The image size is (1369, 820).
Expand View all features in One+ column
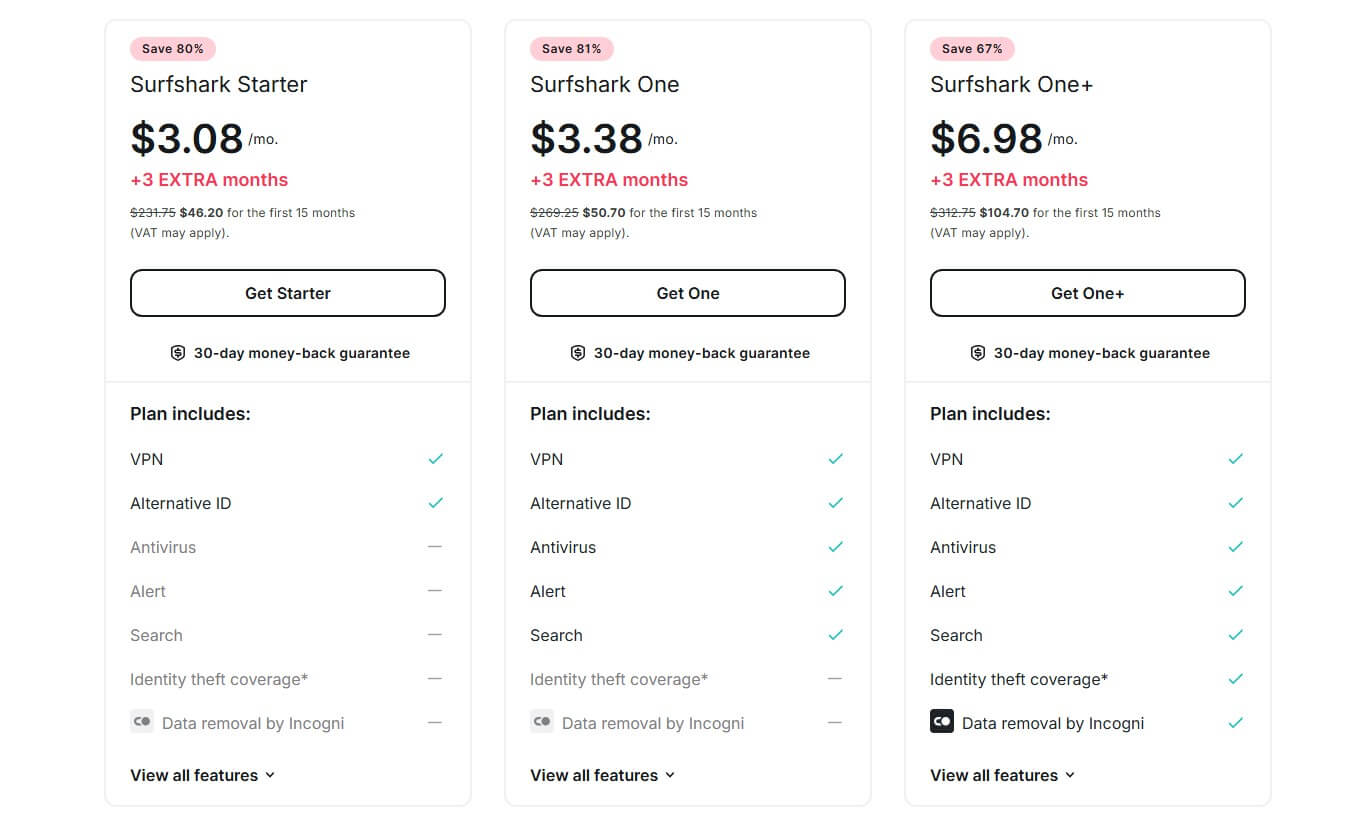(x=1002, y=774)
